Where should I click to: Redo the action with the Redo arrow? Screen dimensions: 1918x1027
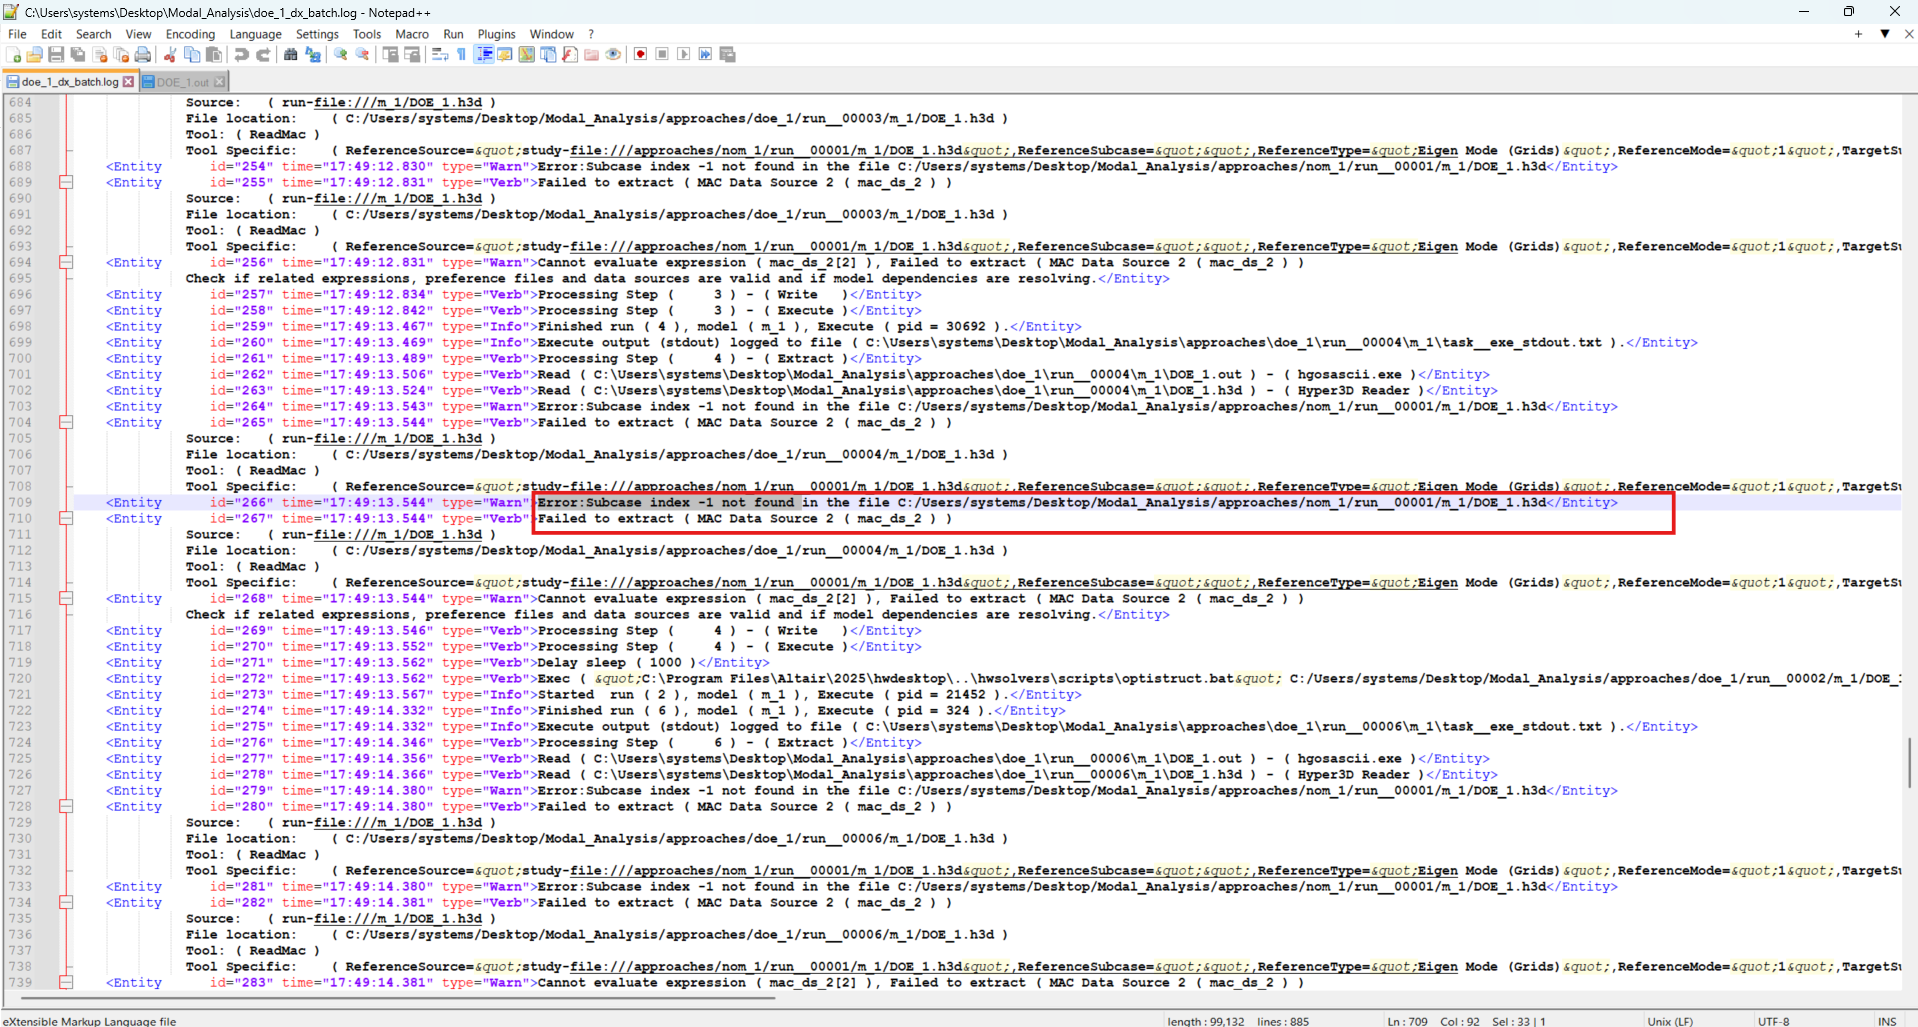click(x=263, y=55)
